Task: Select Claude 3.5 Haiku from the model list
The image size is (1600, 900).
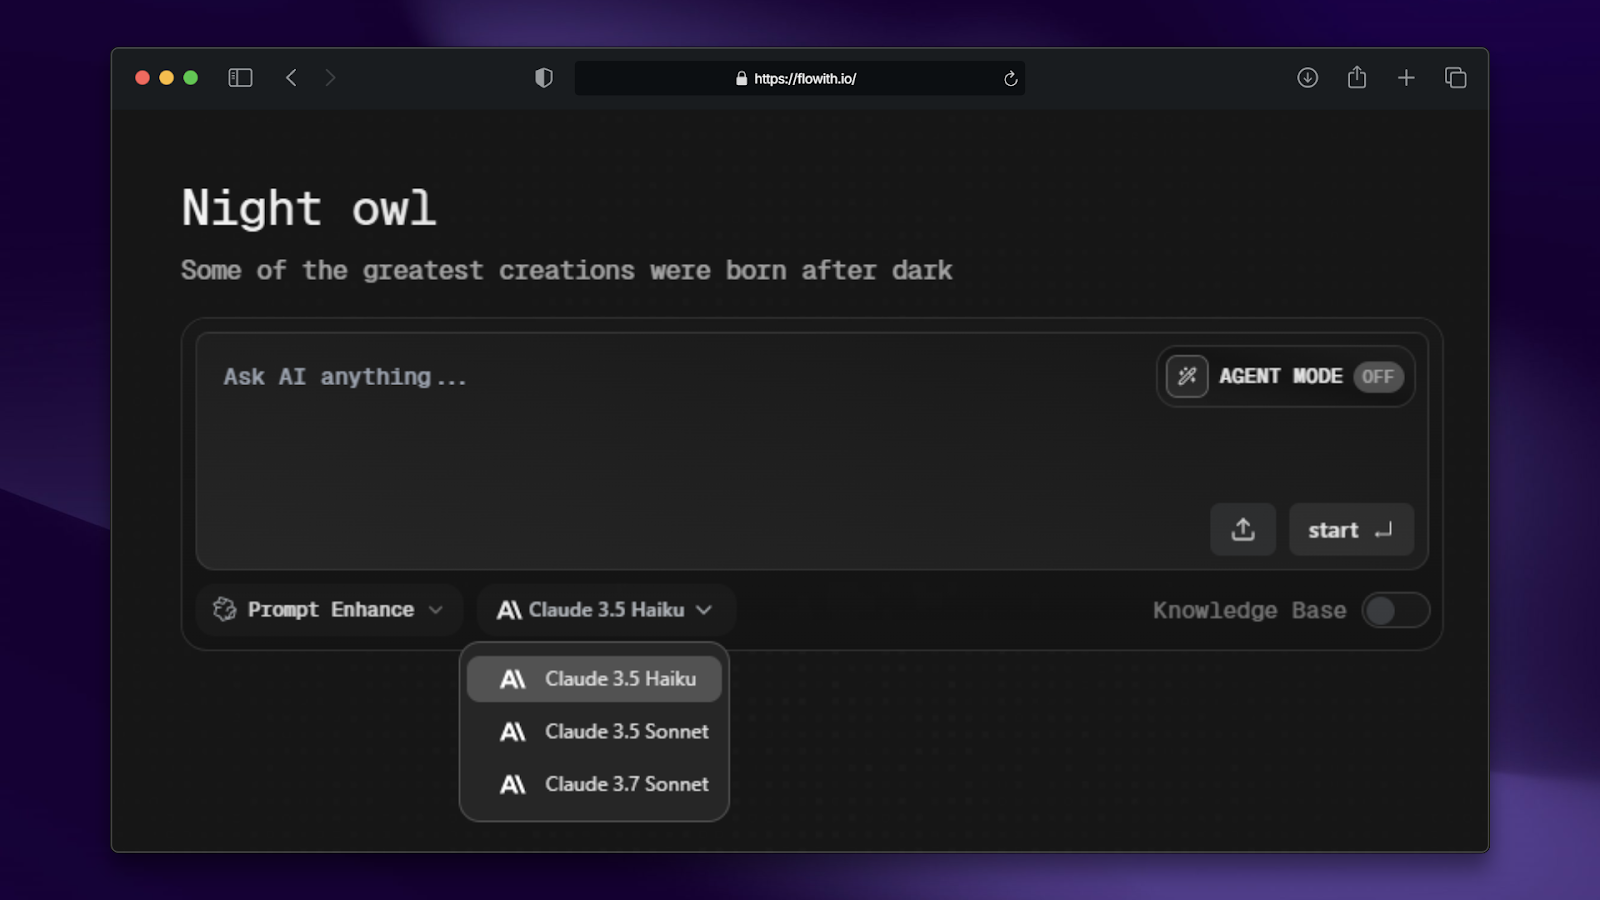Action: [594, 679]
